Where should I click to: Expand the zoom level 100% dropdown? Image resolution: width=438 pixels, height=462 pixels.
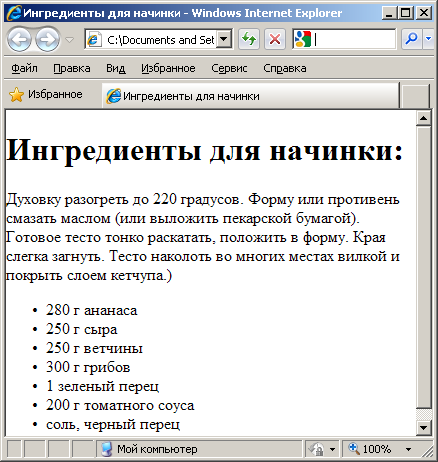click(409, 449)
